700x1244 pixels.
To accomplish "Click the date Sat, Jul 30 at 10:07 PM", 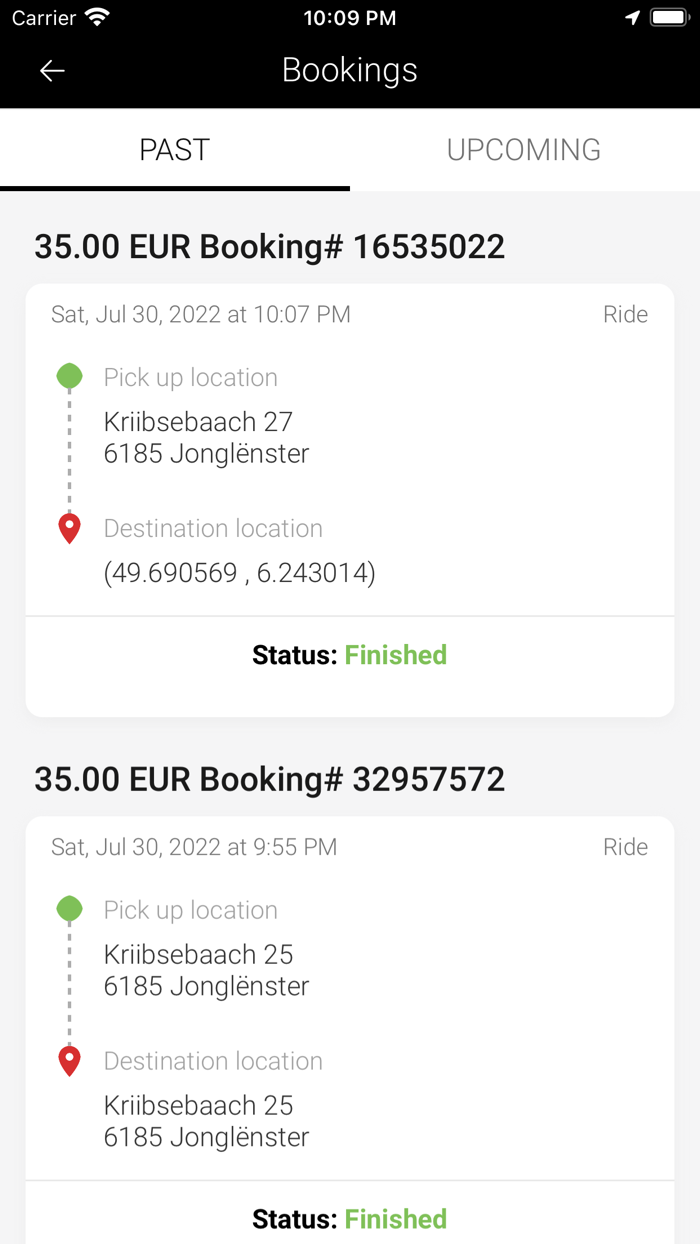I will [200, 314].
